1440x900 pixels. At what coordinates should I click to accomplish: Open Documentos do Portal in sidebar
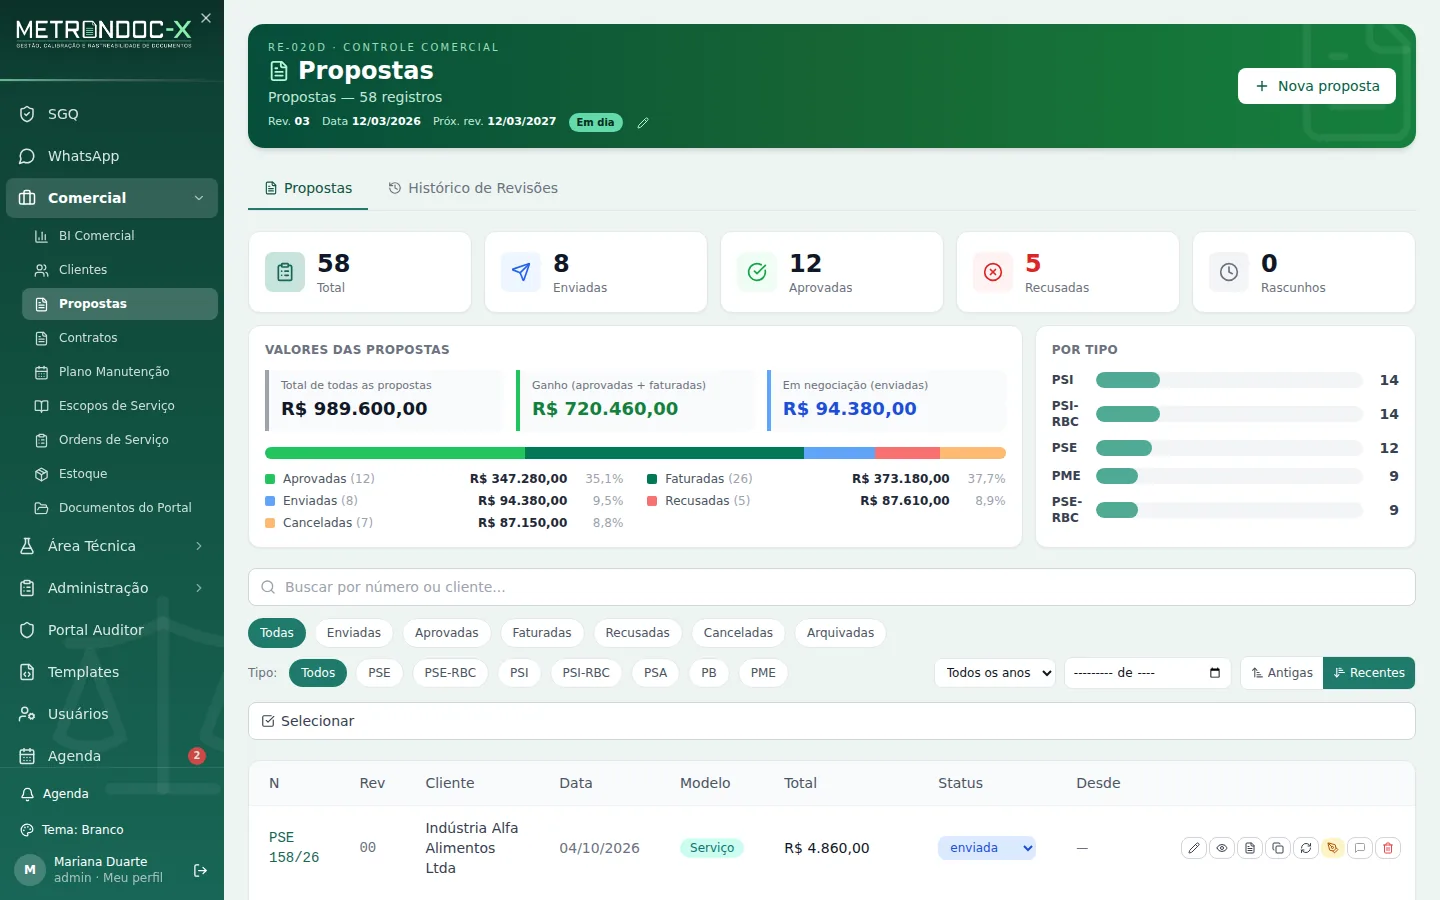click(x=120, y=508)
